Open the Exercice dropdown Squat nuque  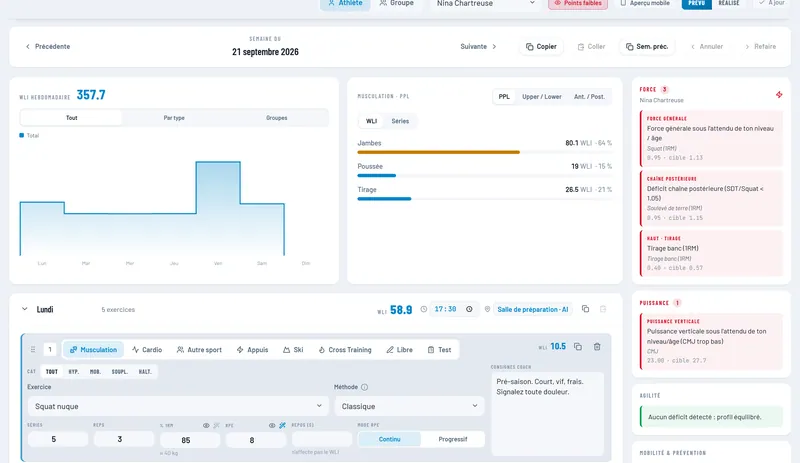178,406
